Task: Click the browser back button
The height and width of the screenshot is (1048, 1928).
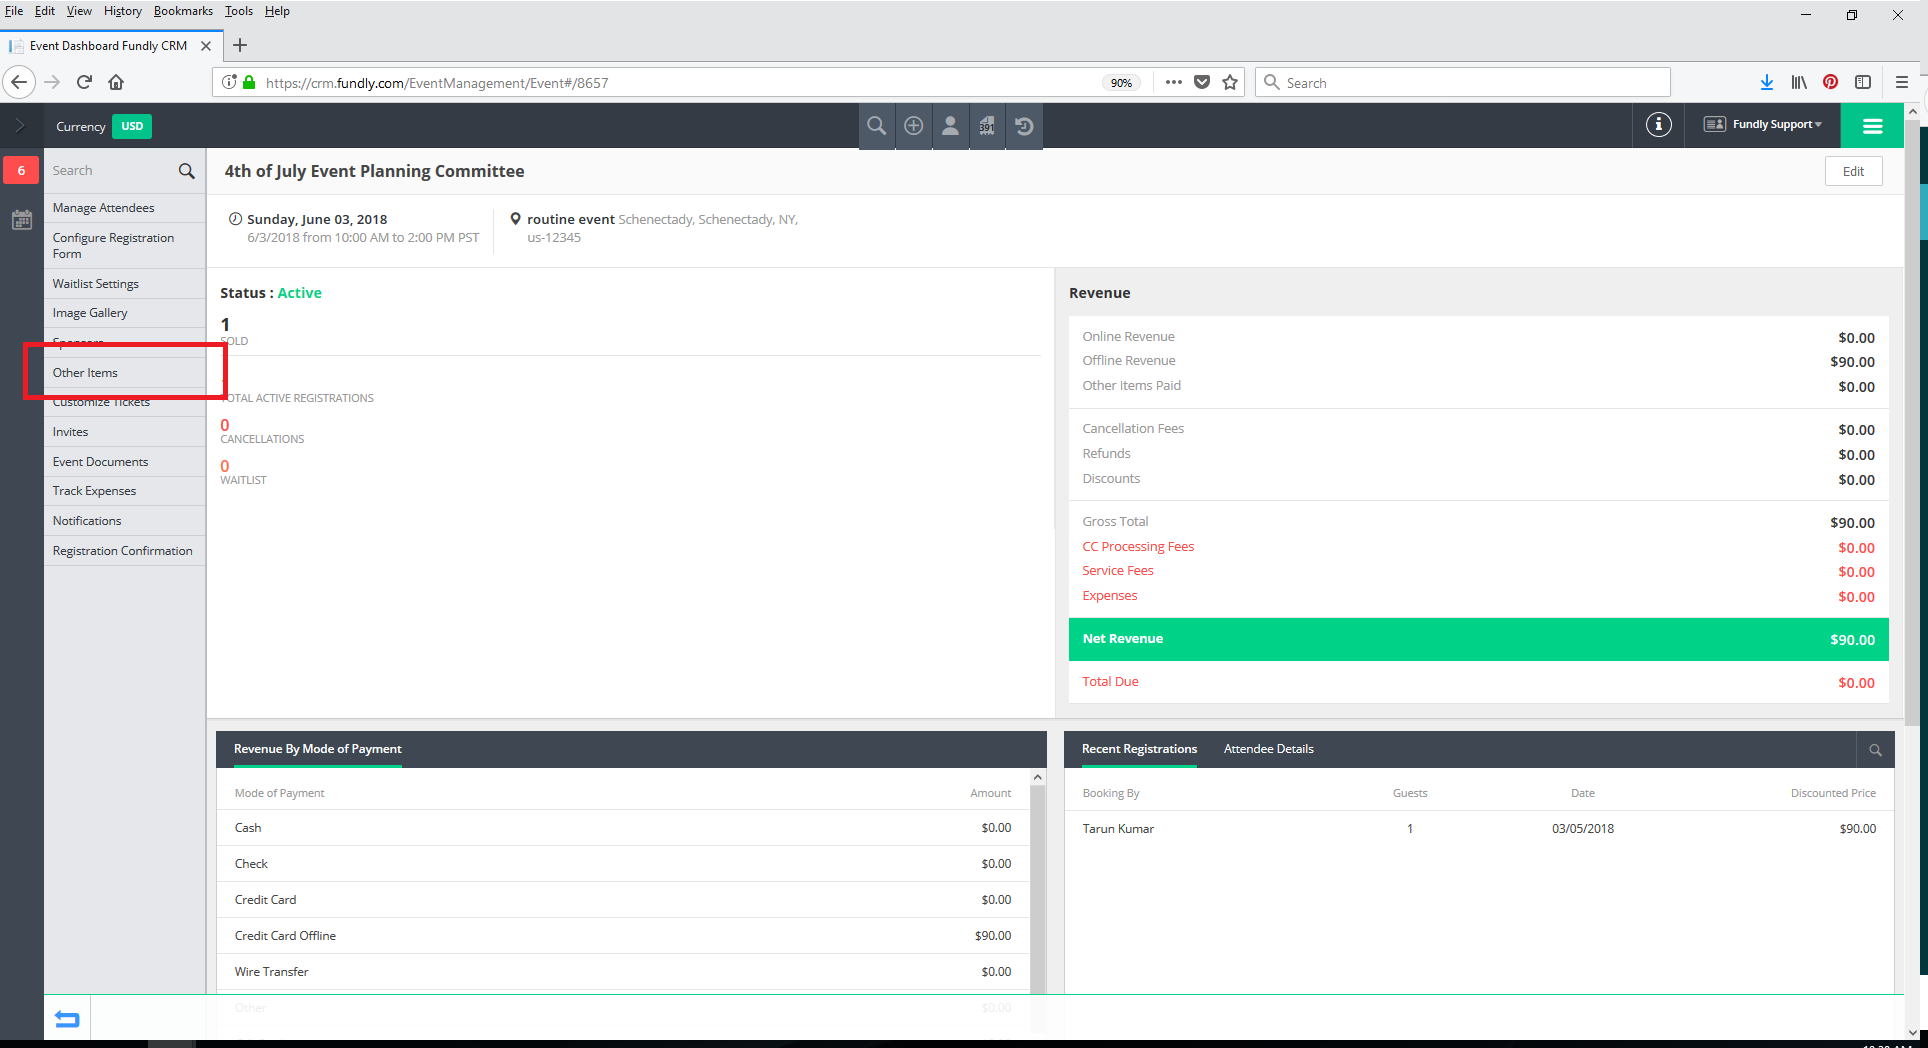Action: pos(19,82)
